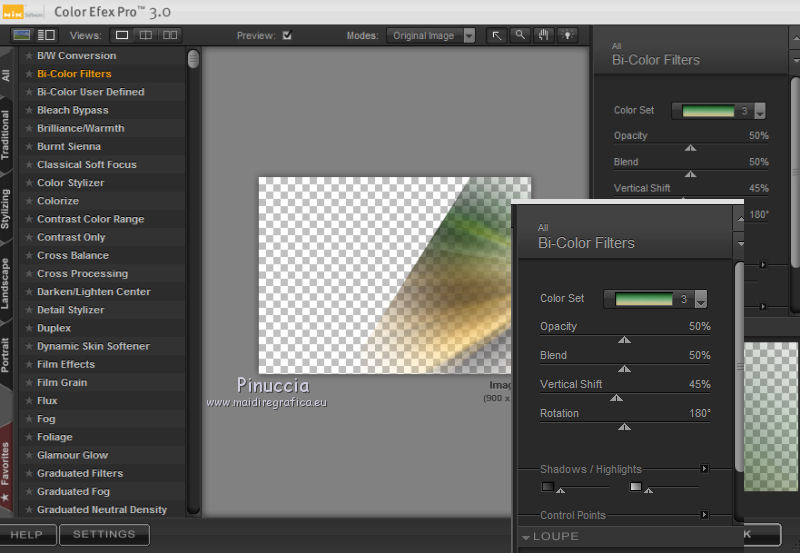Open the Stylizing category tab
This screenshot has width=800, height=553.
tap(6, 209)
